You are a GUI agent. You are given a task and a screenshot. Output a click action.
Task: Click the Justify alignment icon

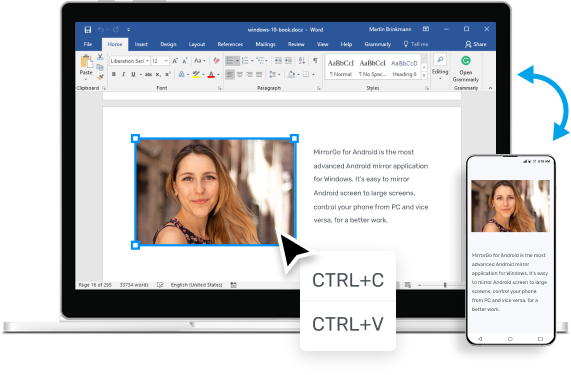pyautogui.click(x=259, y=74)
